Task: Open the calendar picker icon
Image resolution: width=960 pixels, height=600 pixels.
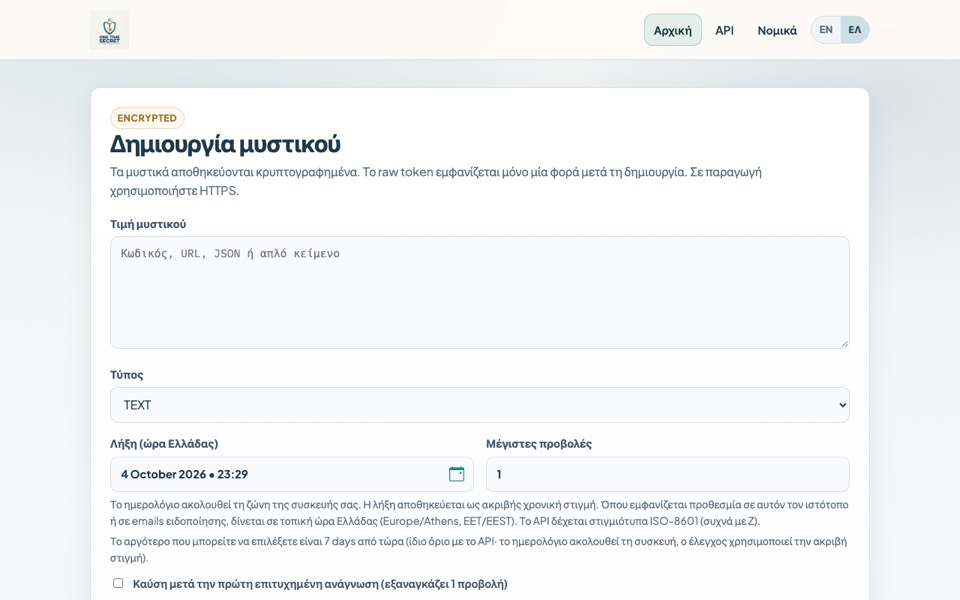Action: (x=457, y=474)
